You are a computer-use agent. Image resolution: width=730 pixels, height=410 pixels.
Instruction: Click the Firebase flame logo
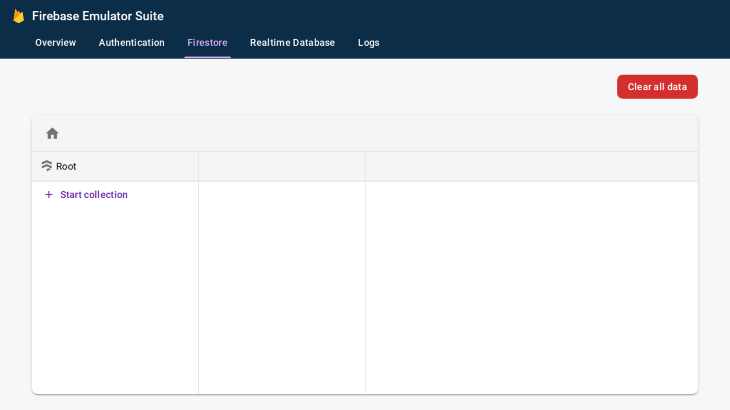19,16
